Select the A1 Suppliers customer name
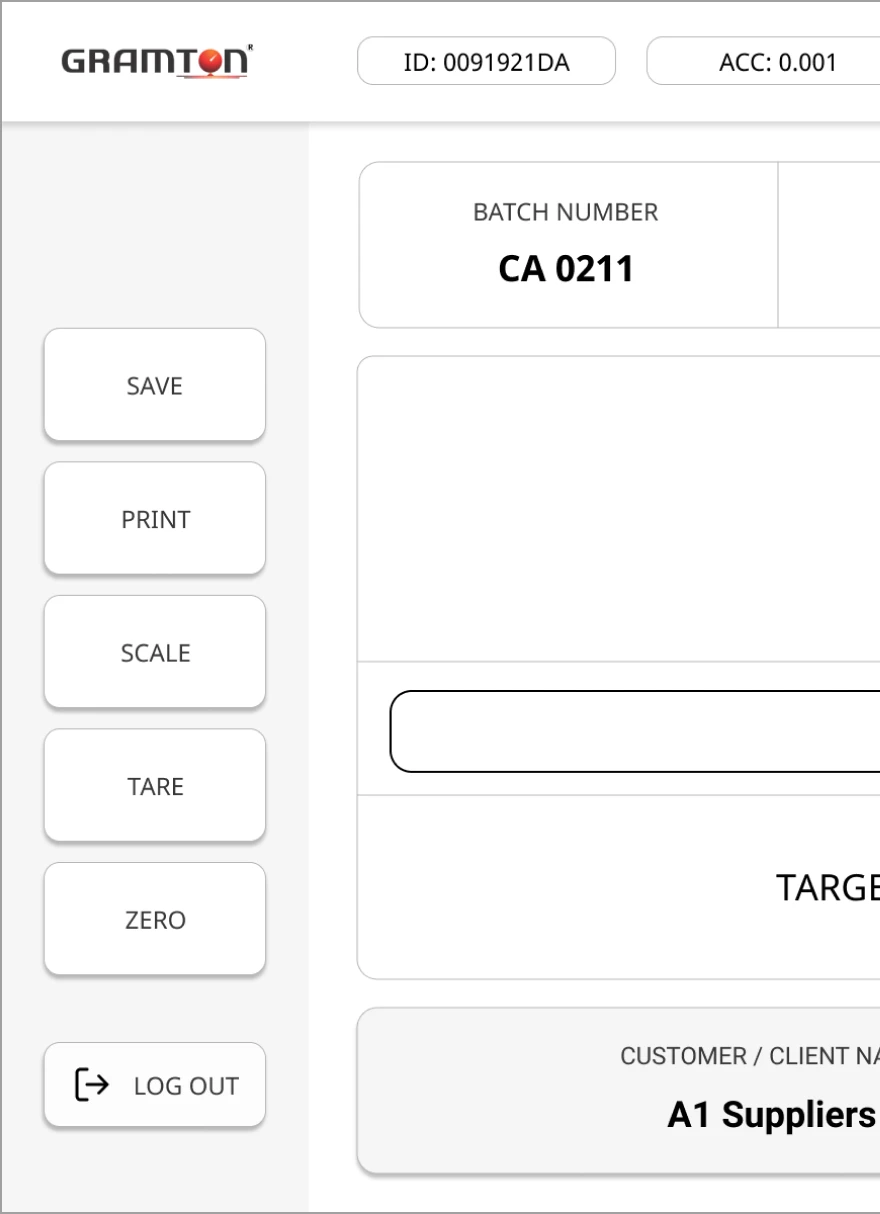Screen dimensions: 880x1214 point(773,1115)
